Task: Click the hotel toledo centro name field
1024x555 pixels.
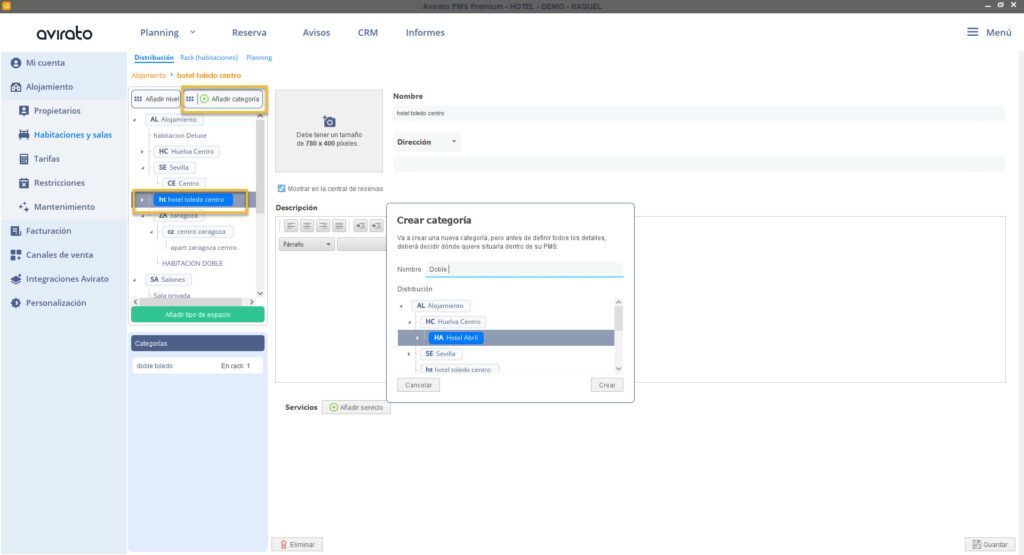Action: 699,114
